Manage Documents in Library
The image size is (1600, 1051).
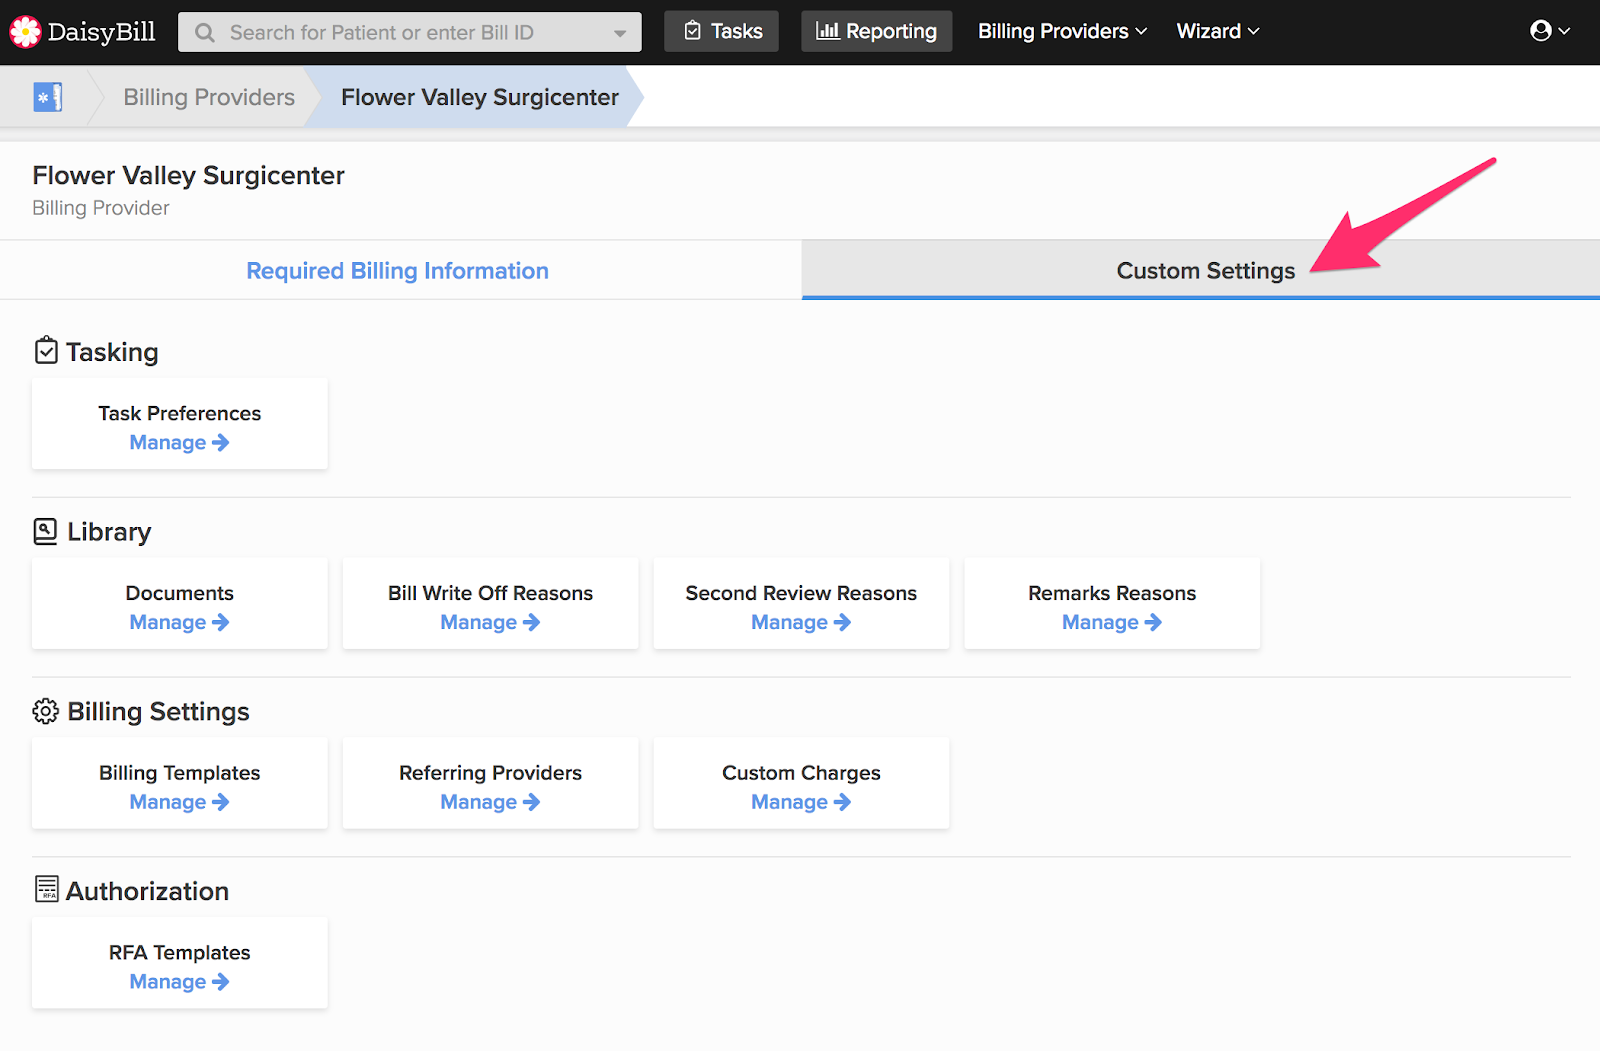[x=180, y=623]
